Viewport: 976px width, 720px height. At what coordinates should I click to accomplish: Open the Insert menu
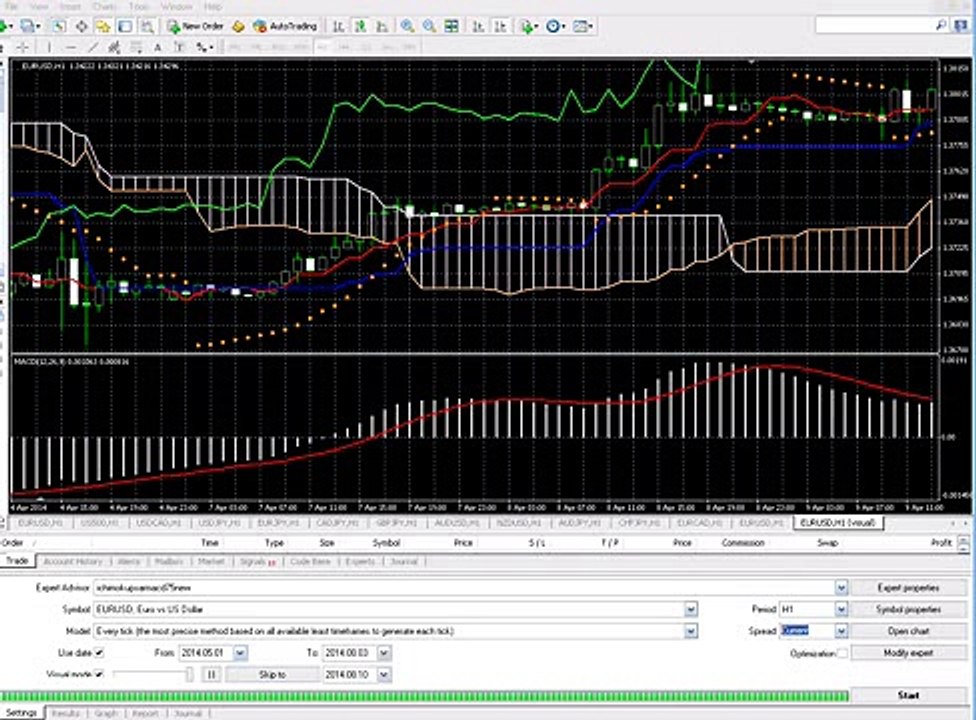click(70, 6)
